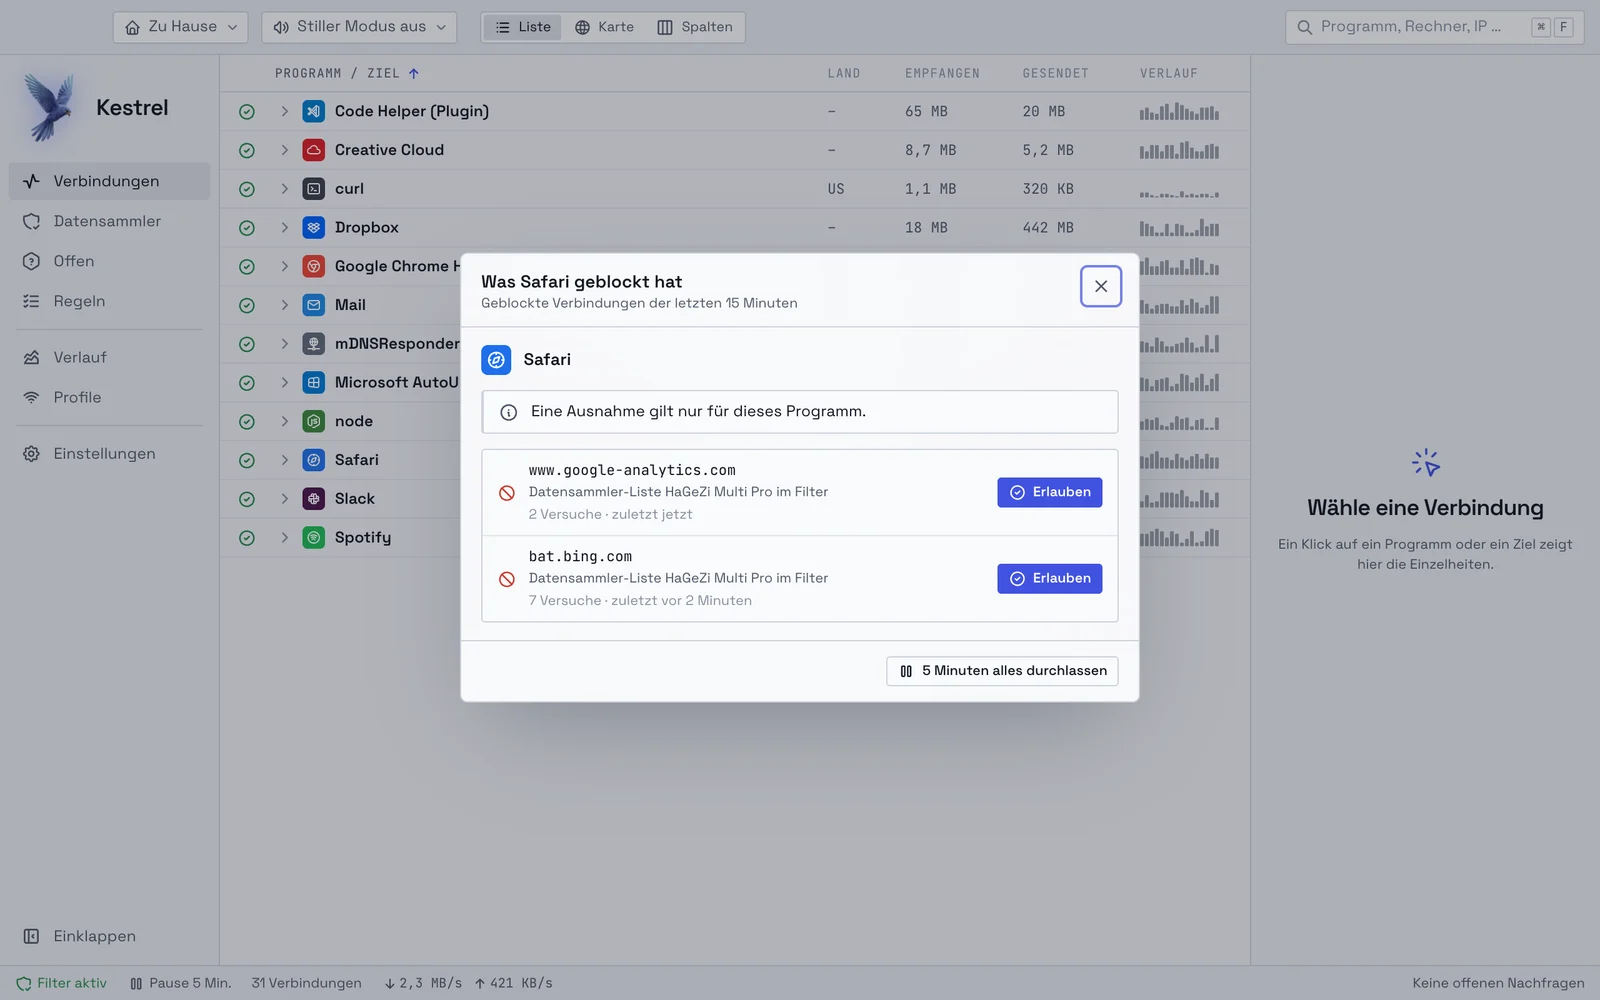Image resolution: width=1600 pixels, height=1000 pixels.
Task: Click the Dropbox app icon
Action: point(314,228)
